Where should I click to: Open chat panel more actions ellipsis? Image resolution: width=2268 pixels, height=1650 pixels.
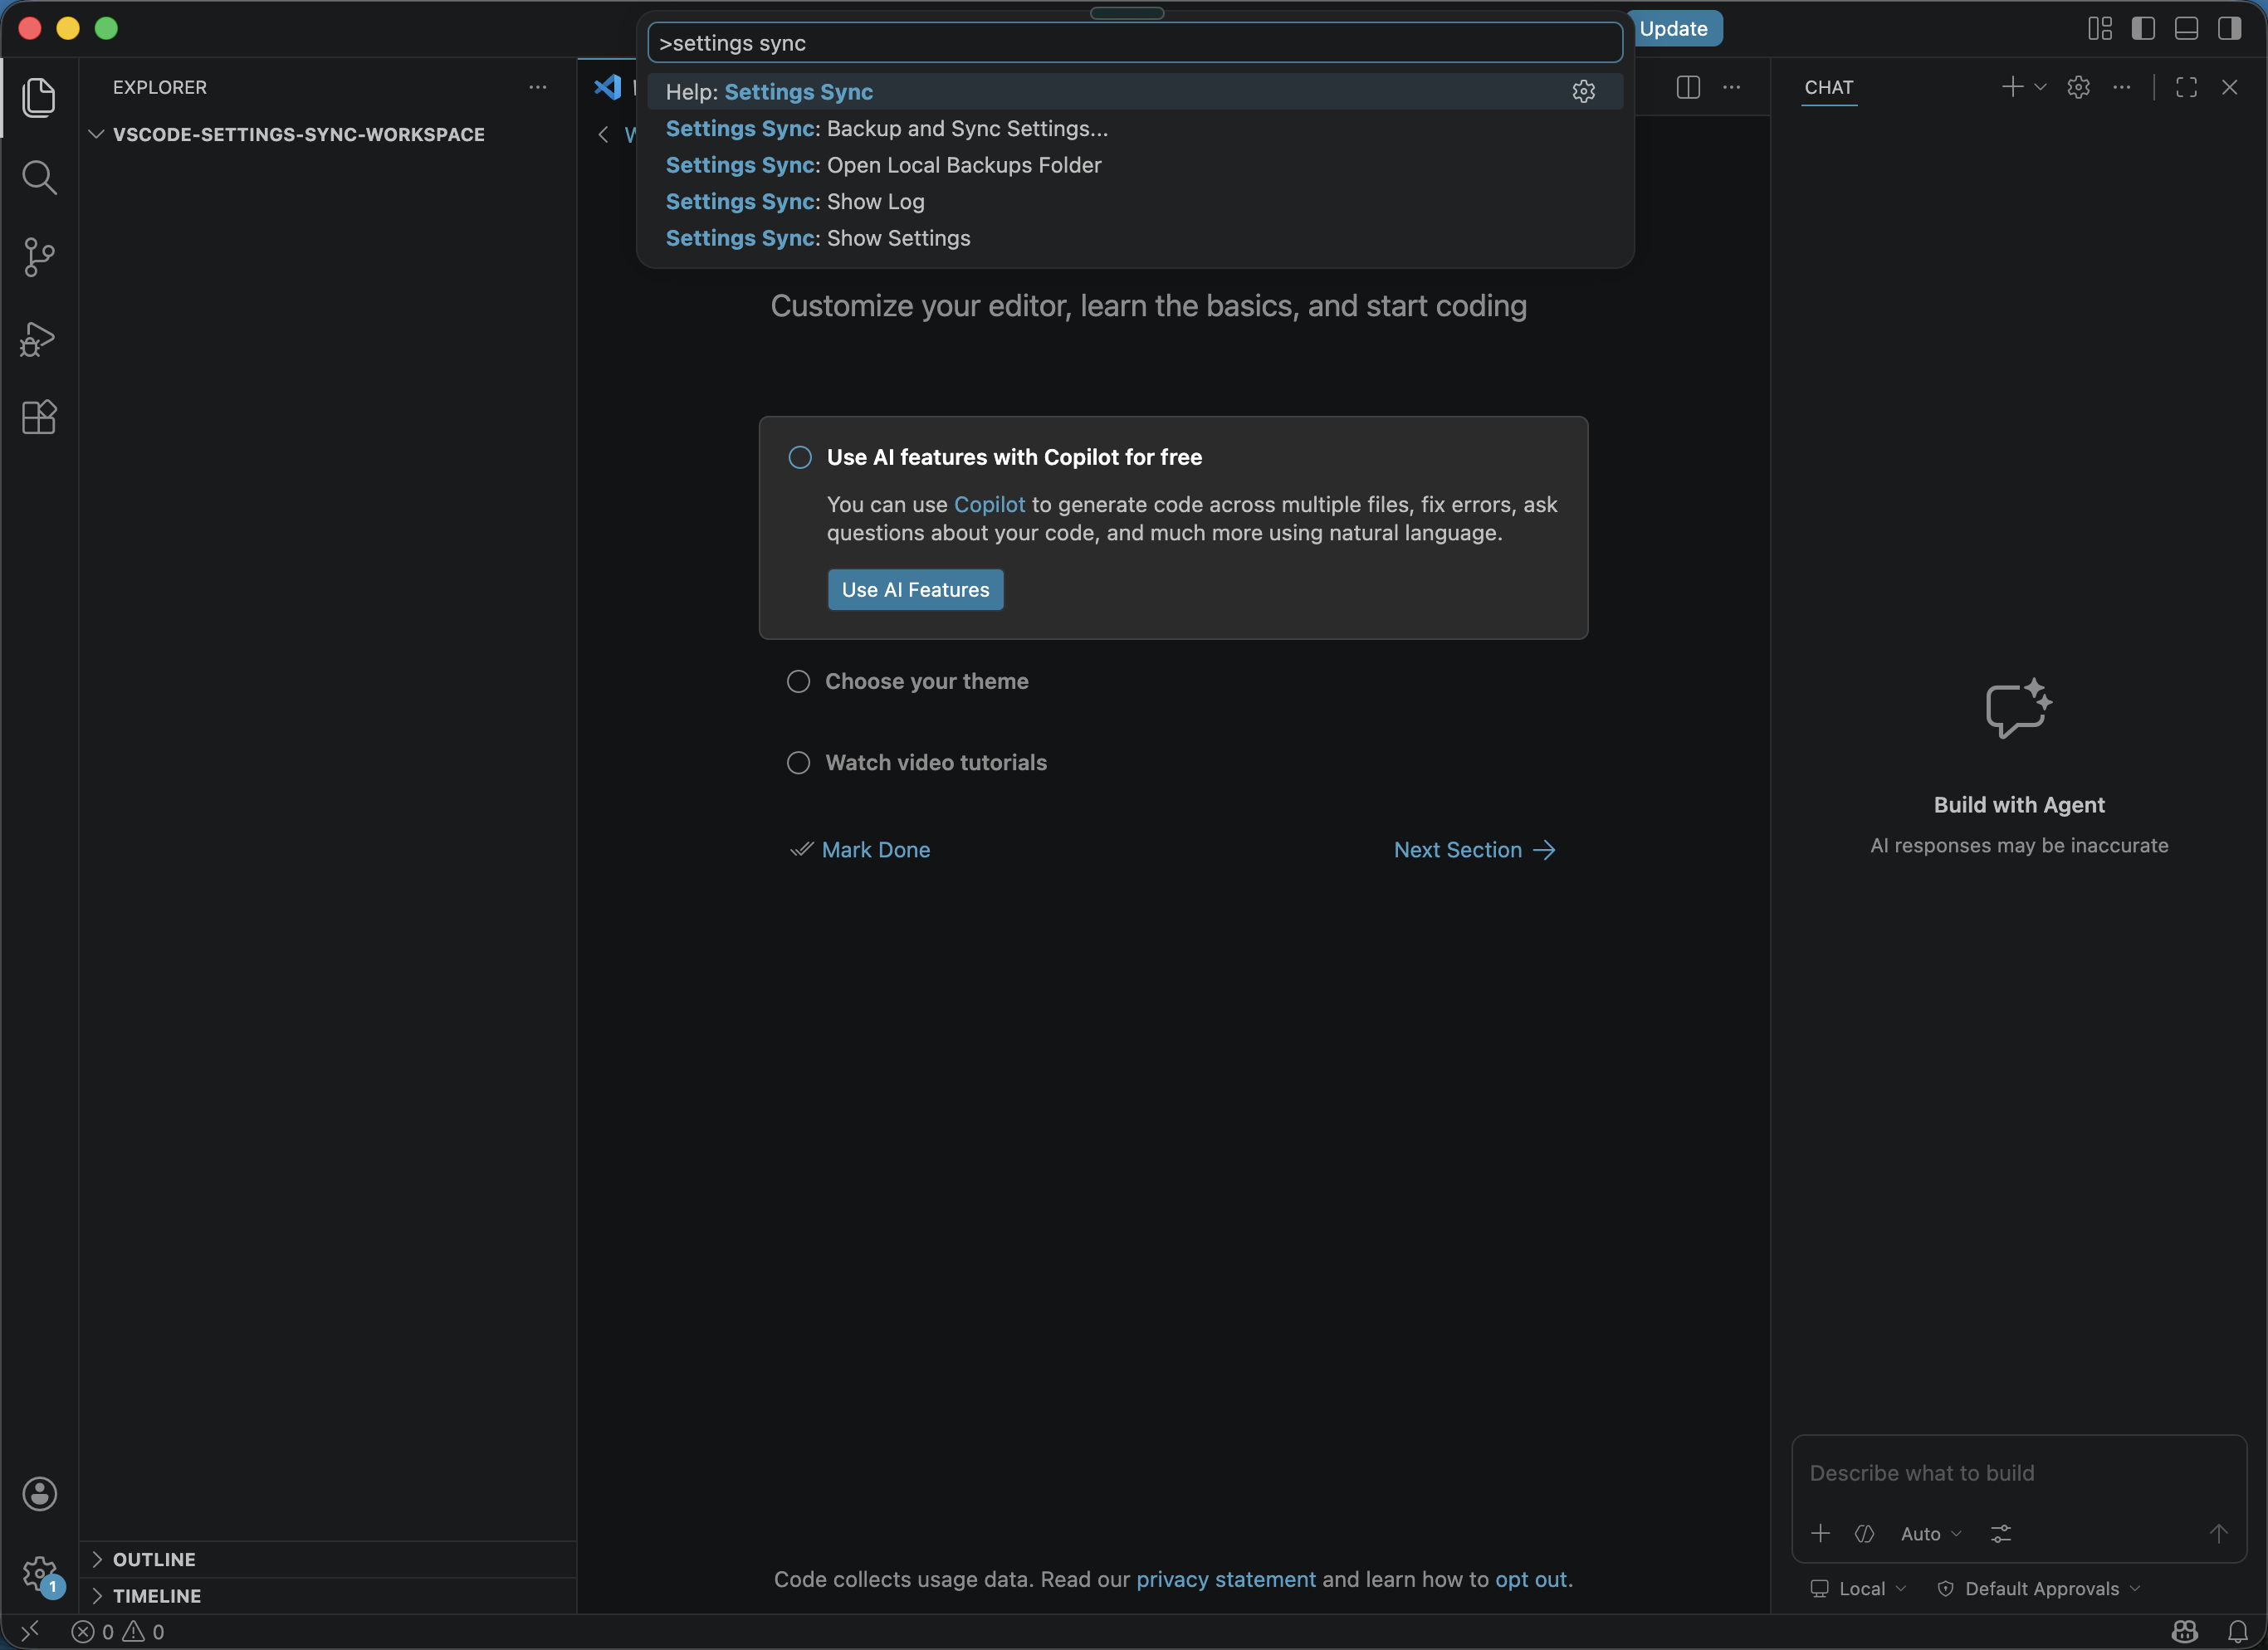pos(2122,87)
